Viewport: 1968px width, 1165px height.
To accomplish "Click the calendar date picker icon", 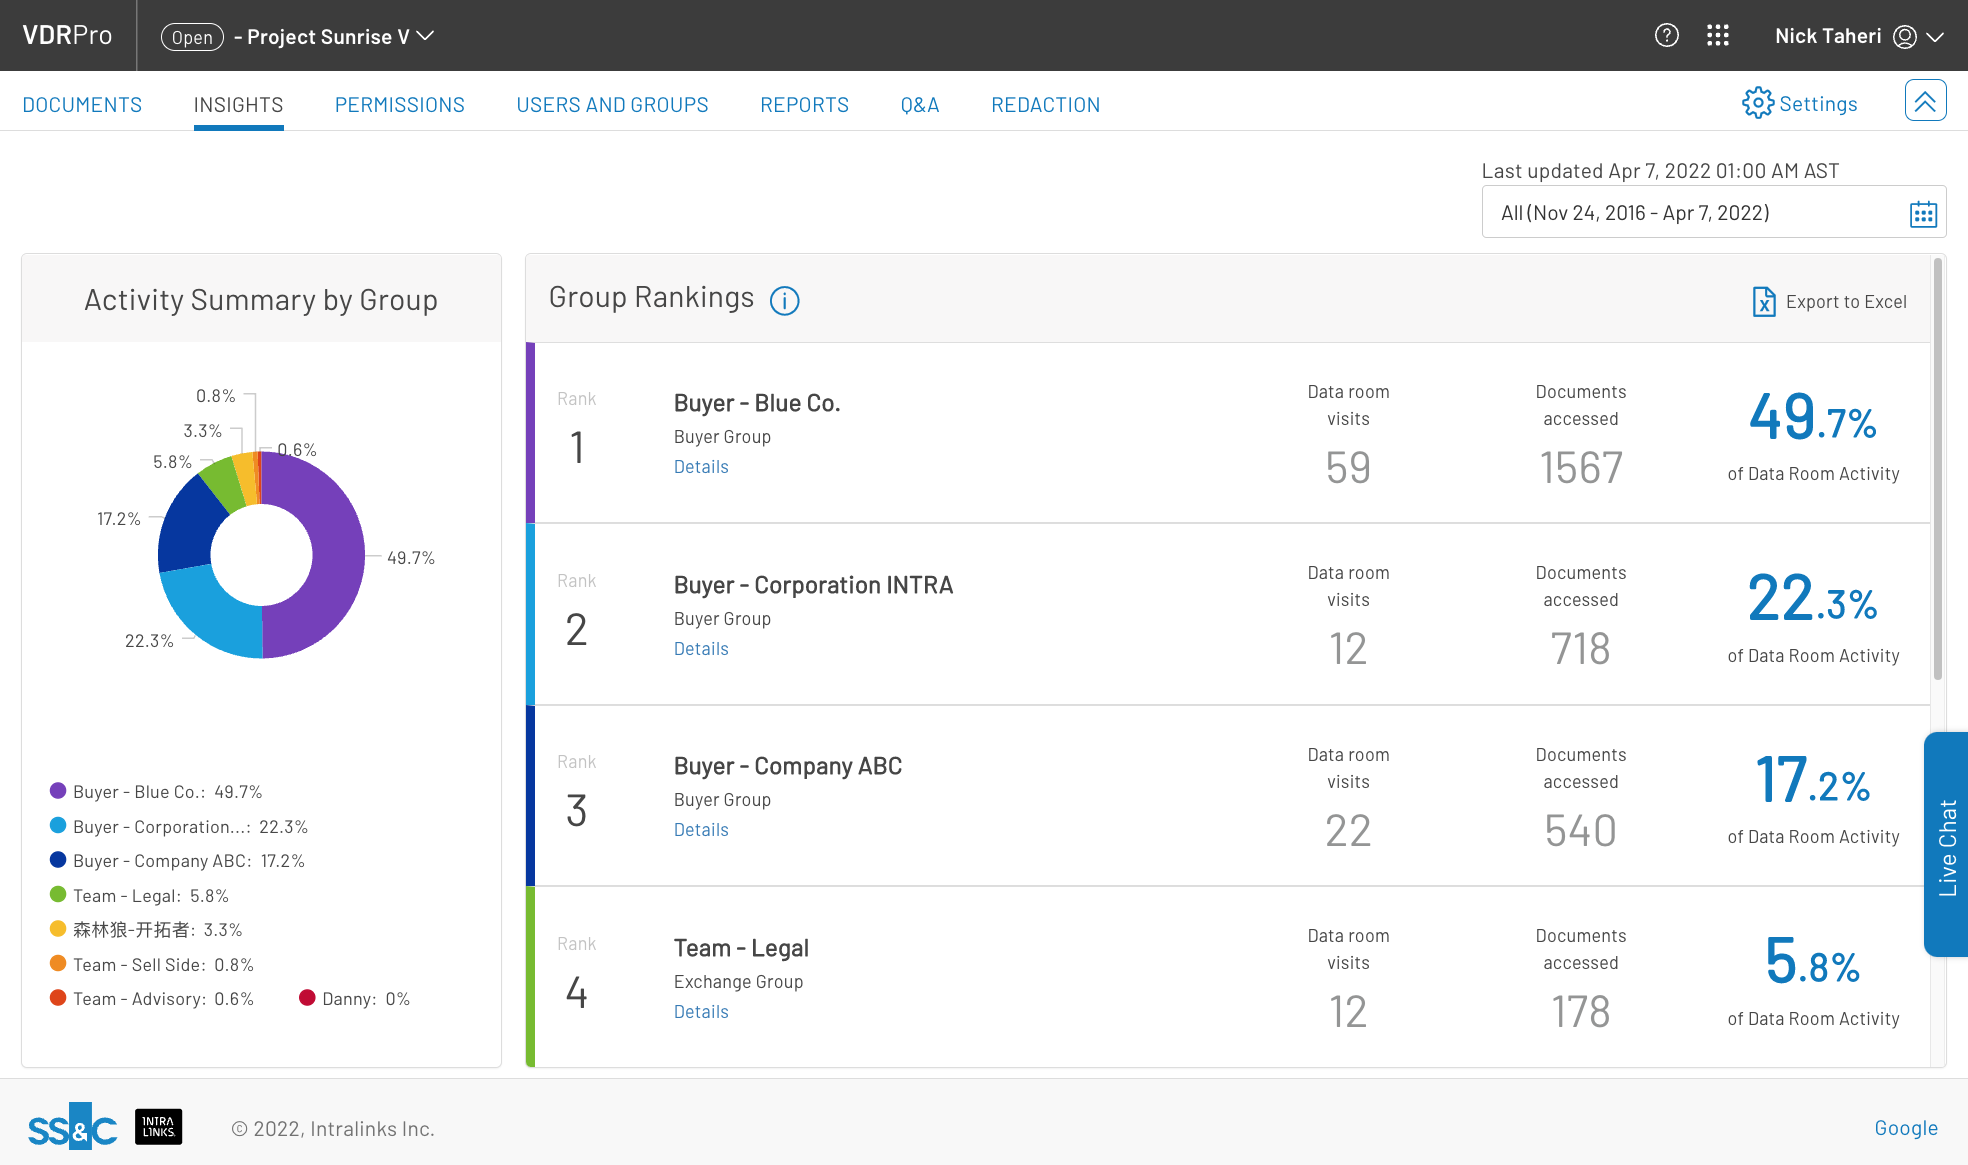I will [1924, 214].
